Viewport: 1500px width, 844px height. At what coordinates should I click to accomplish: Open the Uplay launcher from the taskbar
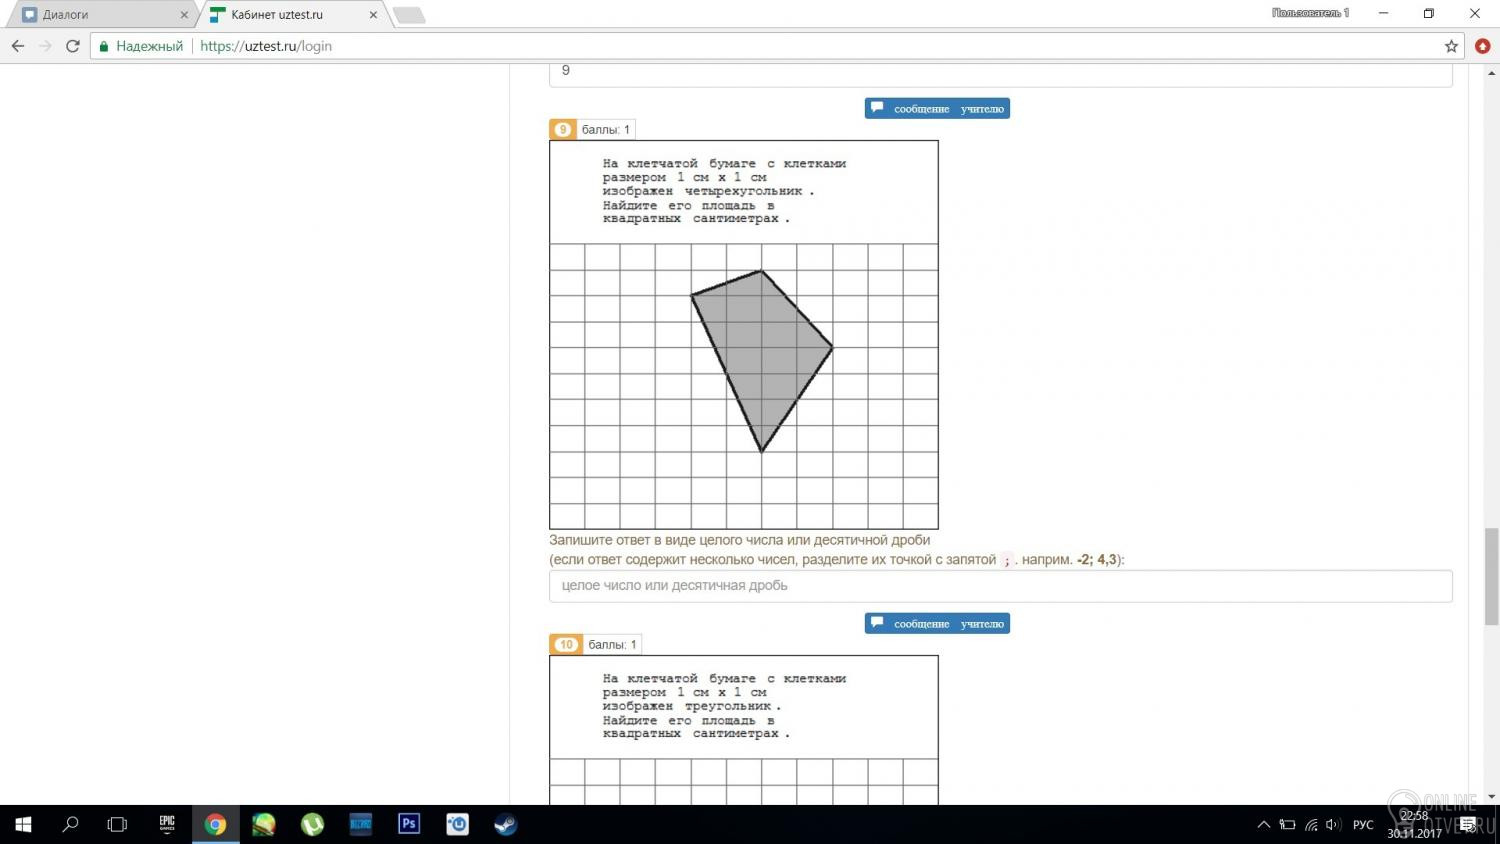(458, 824)
